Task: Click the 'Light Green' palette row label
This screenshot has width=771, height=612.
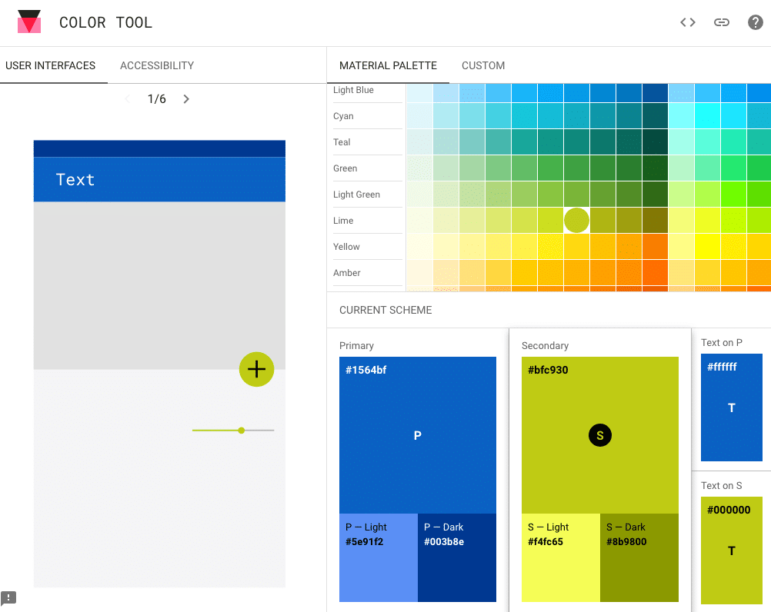Action: coord(356,194)
